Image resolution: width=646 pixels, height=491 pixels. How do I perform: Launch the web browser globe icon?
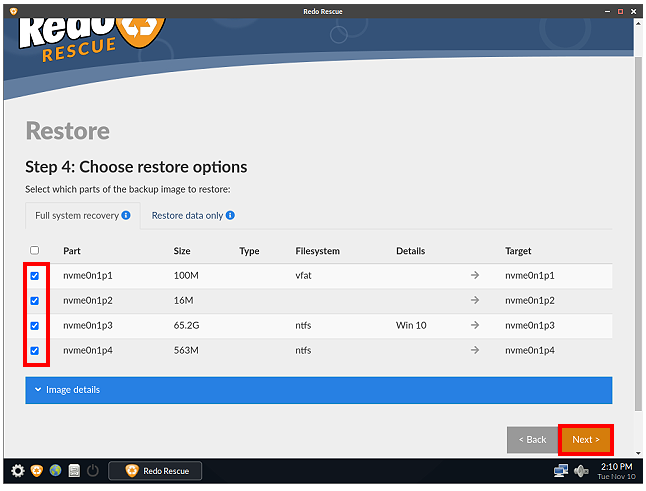click(x=55, y=470)
